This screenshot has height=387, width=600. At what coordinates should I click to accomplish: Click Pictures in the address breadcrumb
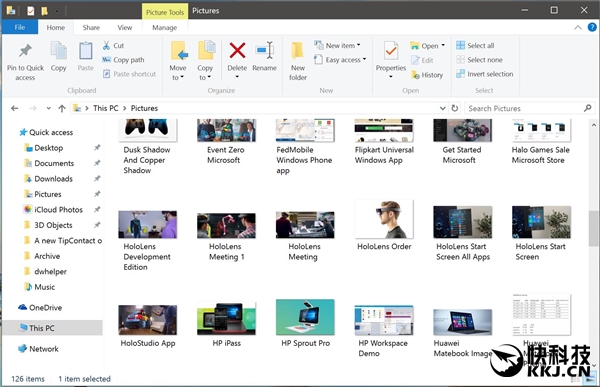(x=144, y=108)
